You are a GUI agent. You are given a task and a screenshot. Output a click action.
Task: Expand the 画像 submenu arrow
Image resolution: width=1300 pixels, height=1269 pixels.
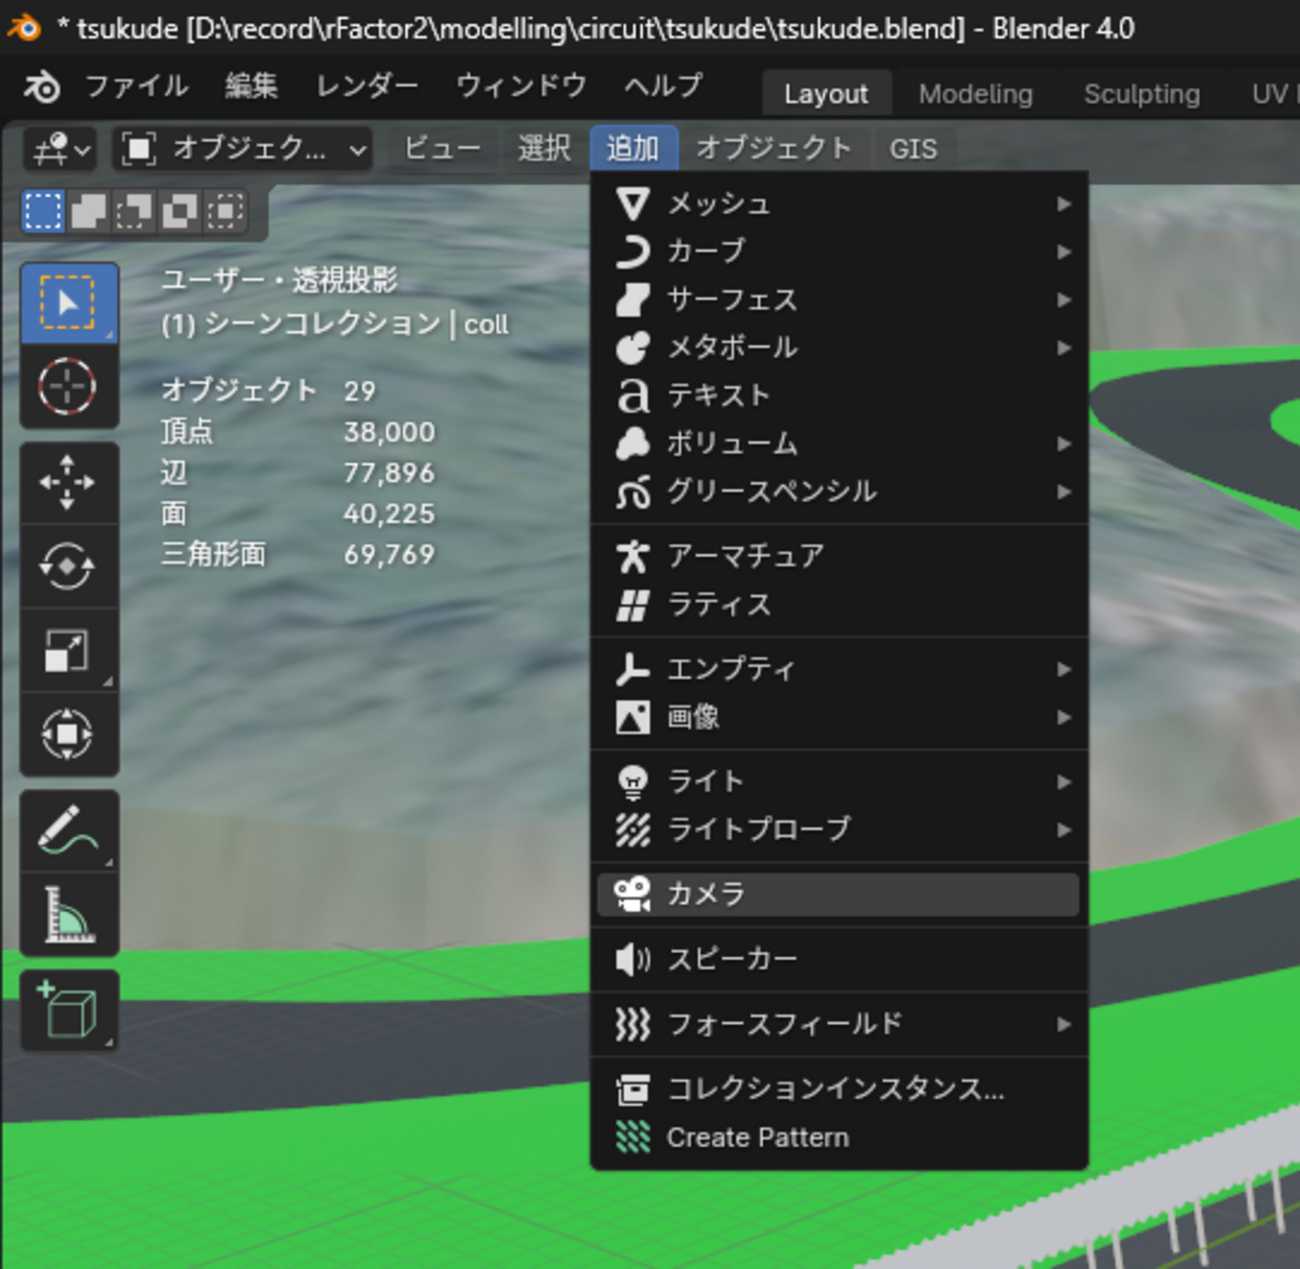click(x=1064, y=717)
